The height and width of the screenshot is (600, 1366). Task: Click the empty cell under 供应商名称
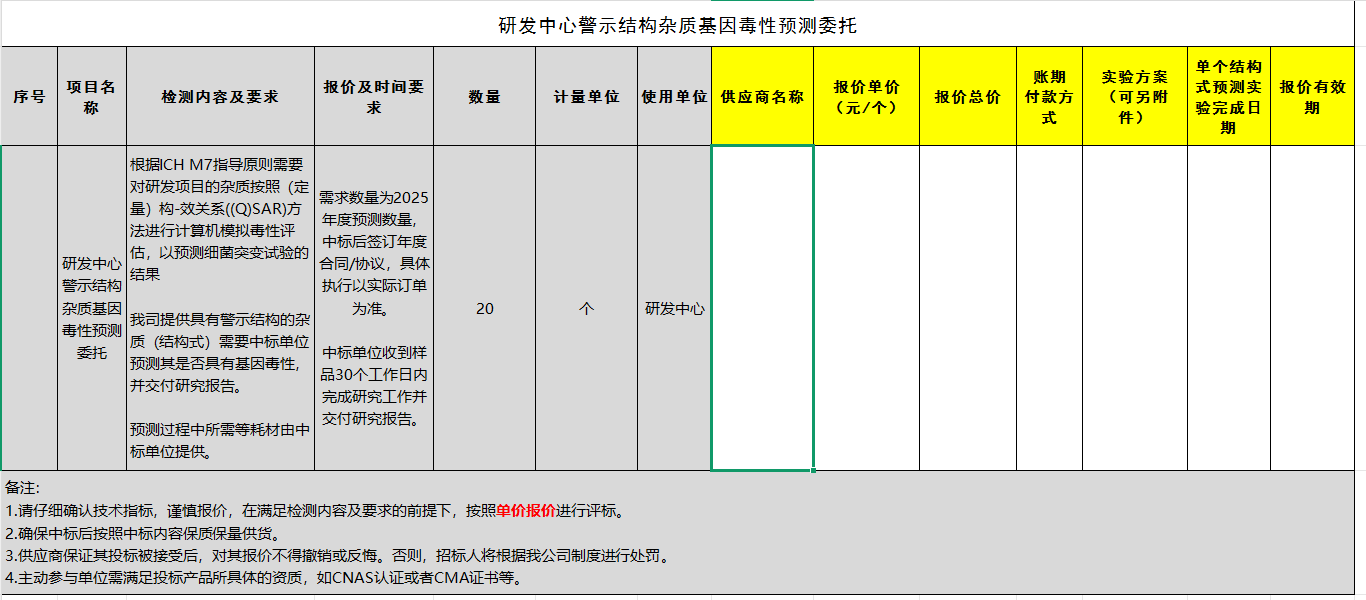pos(762,309)
